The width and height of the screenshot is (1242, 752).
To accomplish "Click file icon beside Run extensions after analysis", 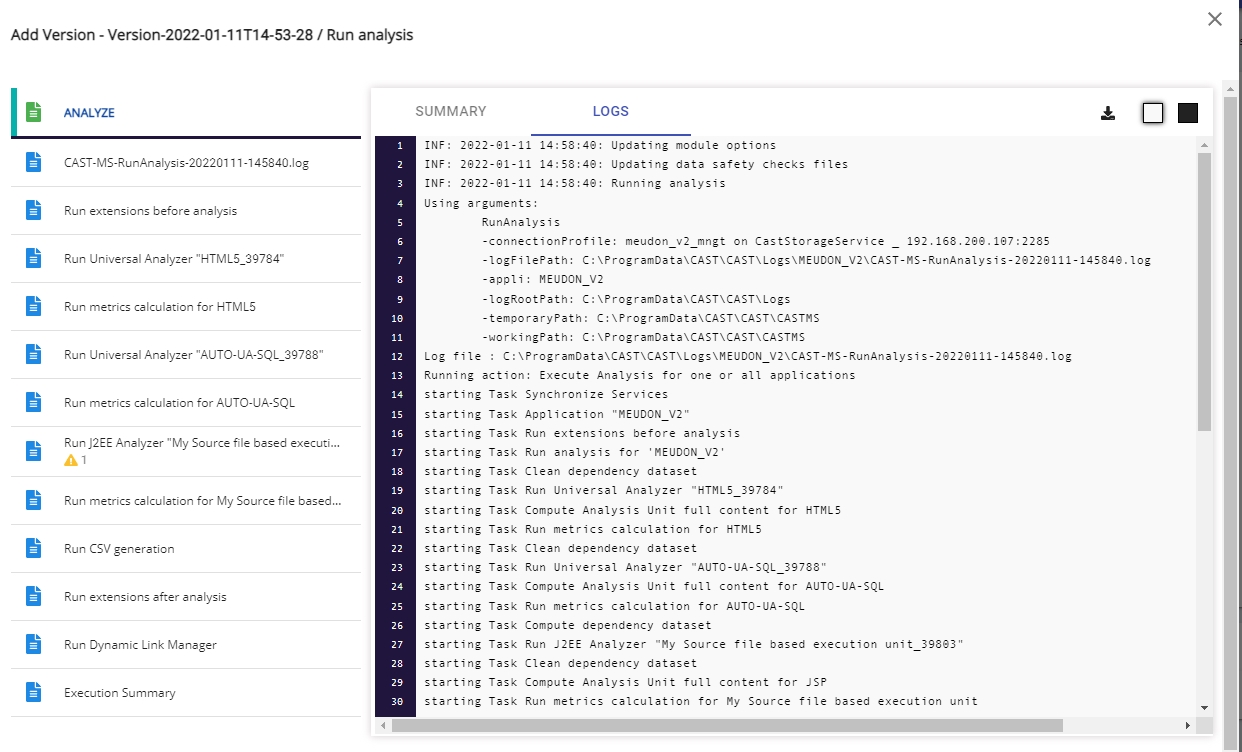I will [x=34, y=596].
